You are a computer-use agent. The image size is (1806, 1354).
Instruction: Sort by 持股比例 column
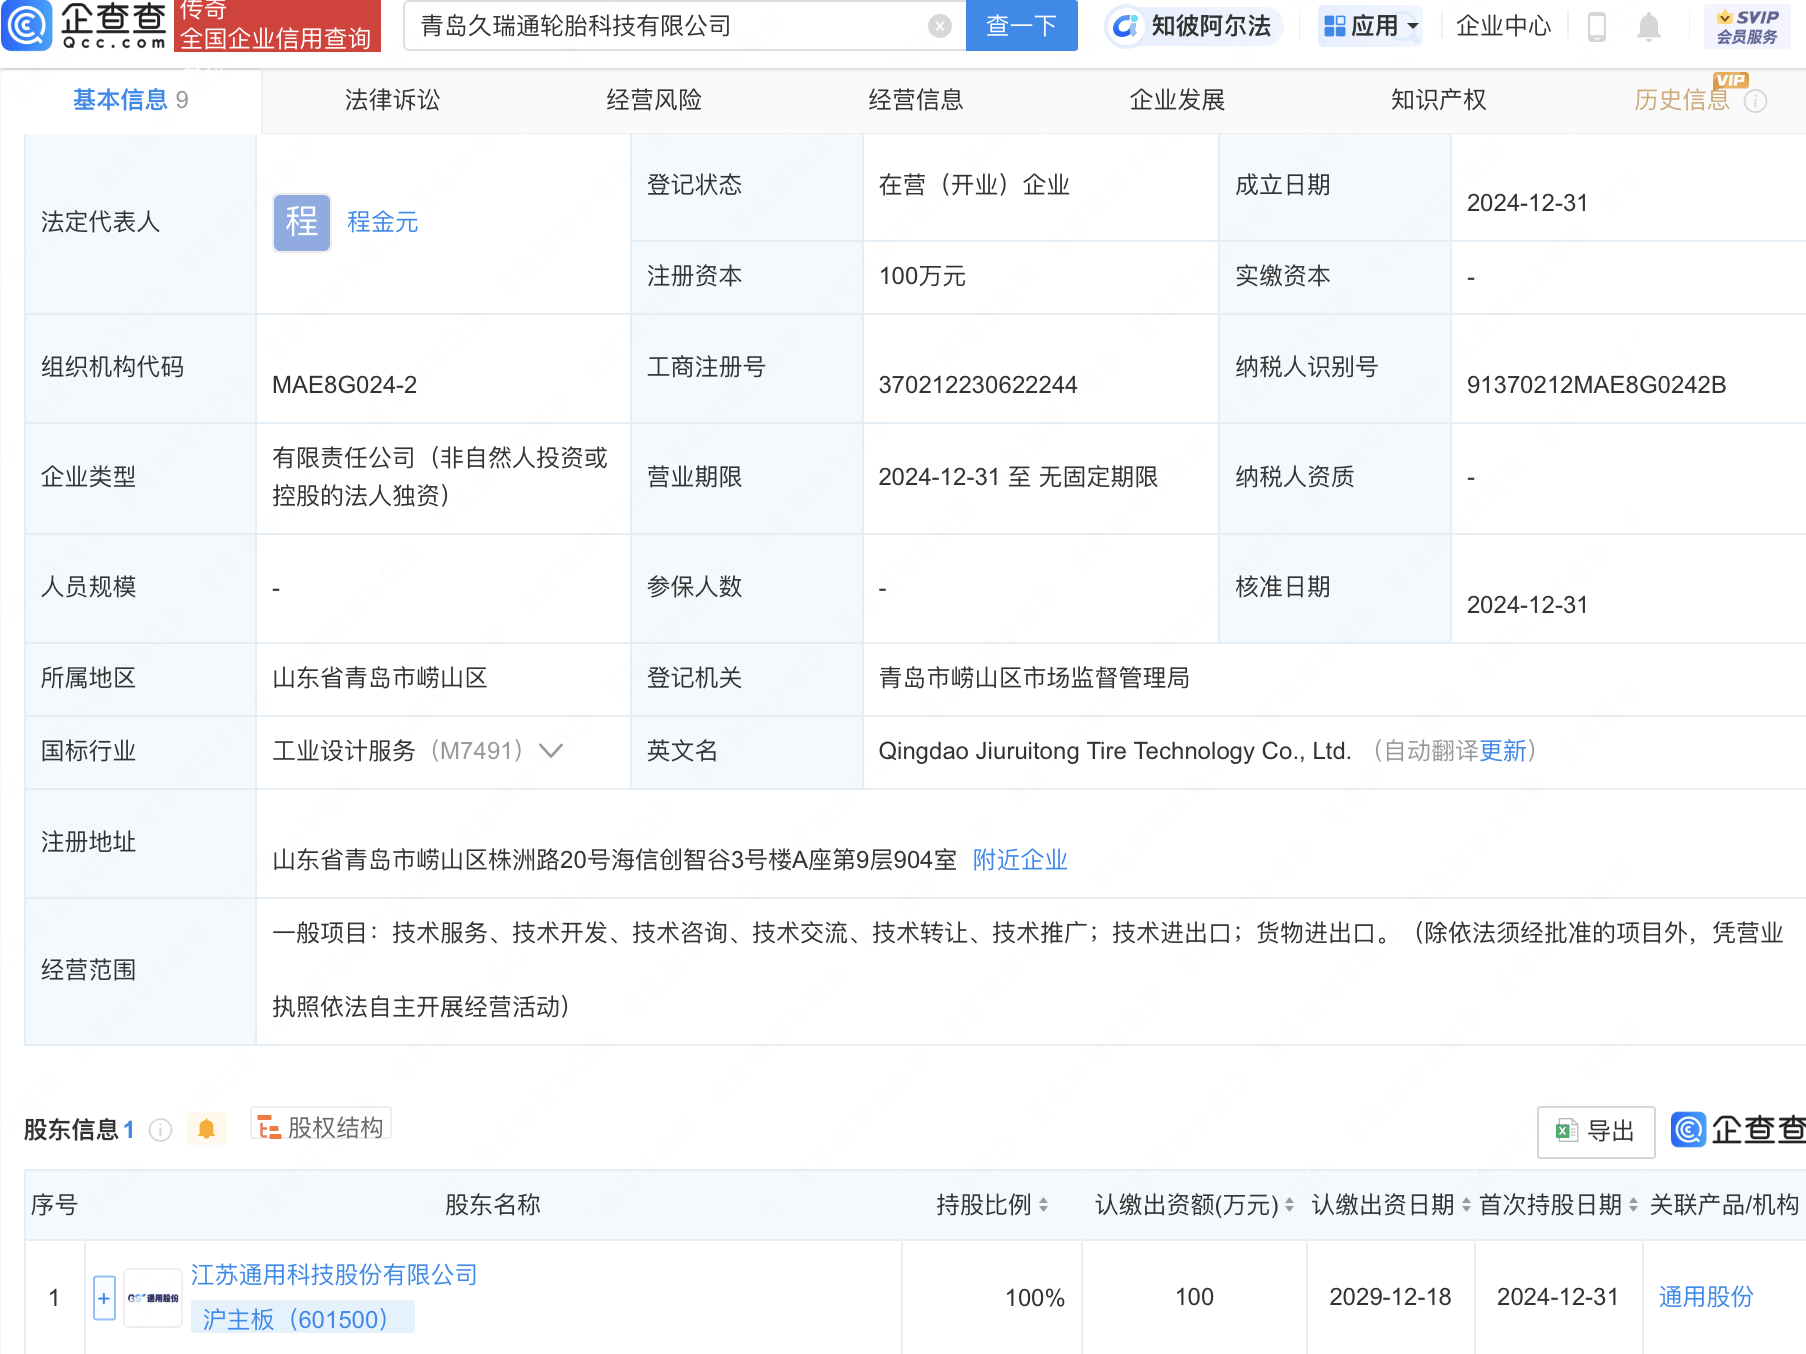tap(1043, 1205)
